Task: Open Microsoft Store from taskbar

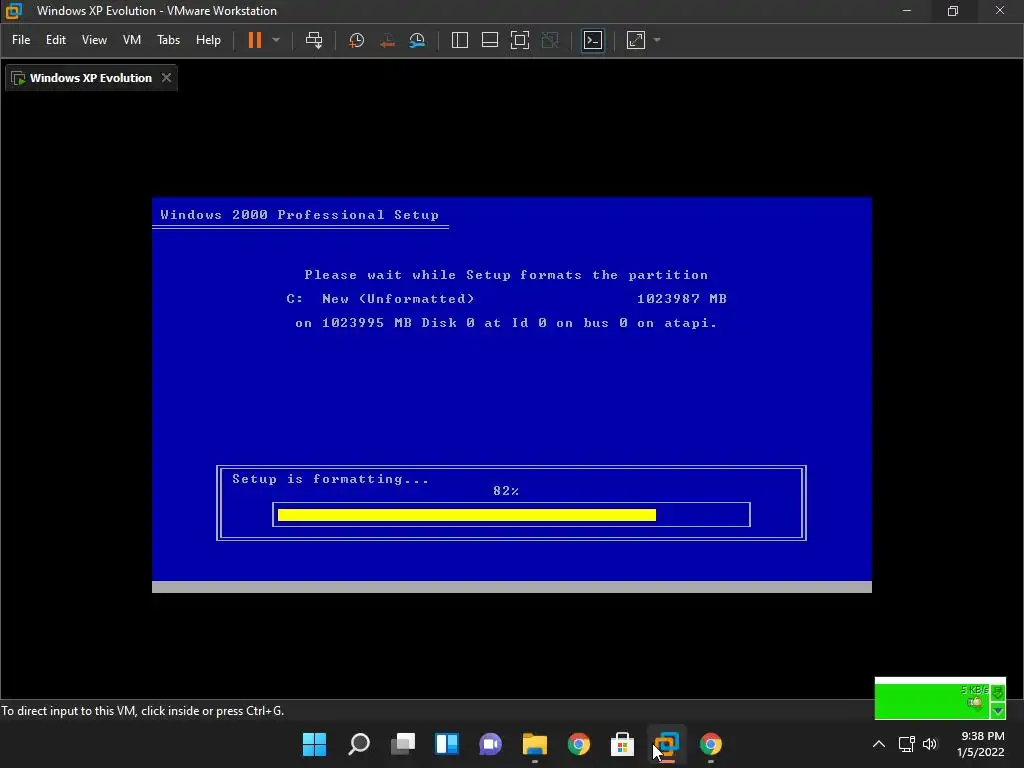Action: pos(622,744)
